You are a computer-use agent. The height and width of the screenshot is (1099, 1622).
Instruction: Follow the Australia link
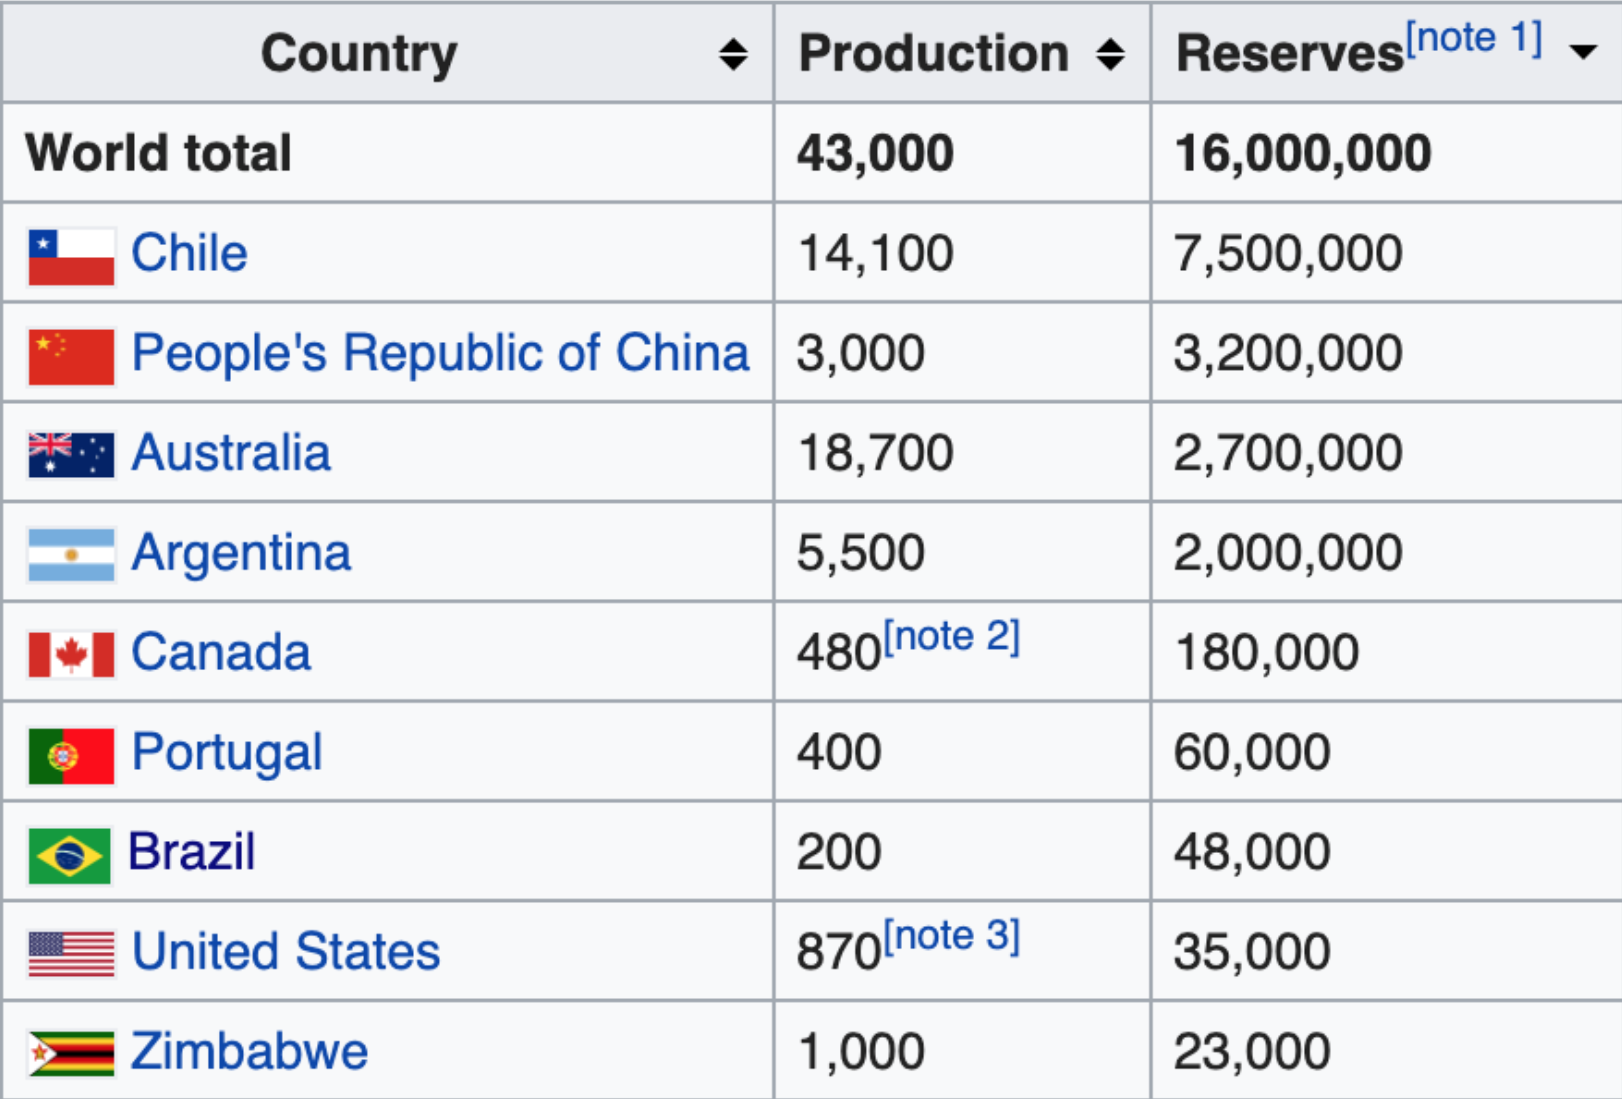pos(231,452)
